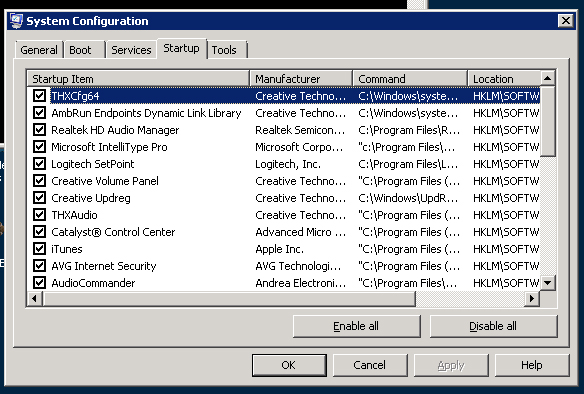Select the THXAudio item name
Image resolution: width=584 pixels, height=394 pixels.
[x=74, y=215]
